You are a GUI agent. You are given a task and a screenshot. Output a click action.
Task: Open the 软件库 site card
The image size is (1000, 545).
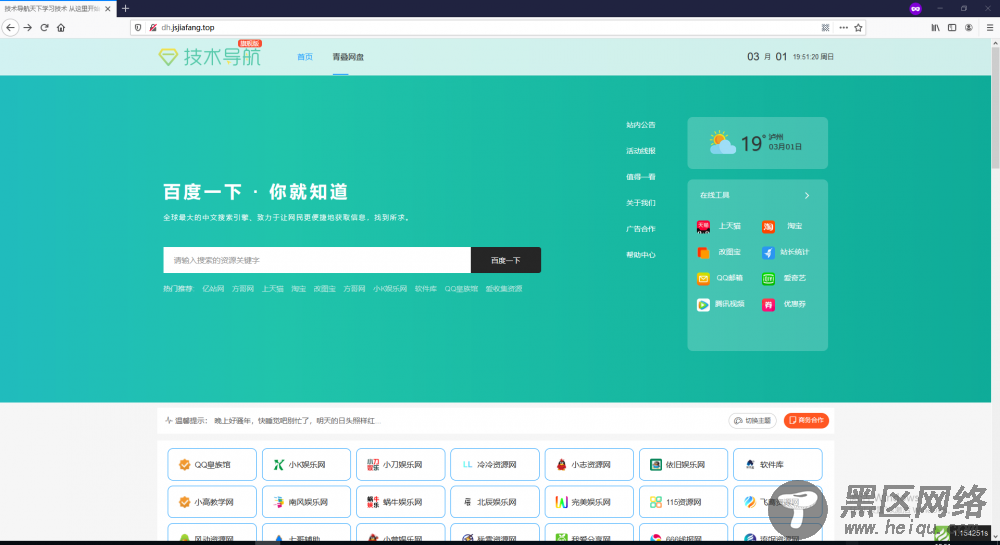point(777,465)
